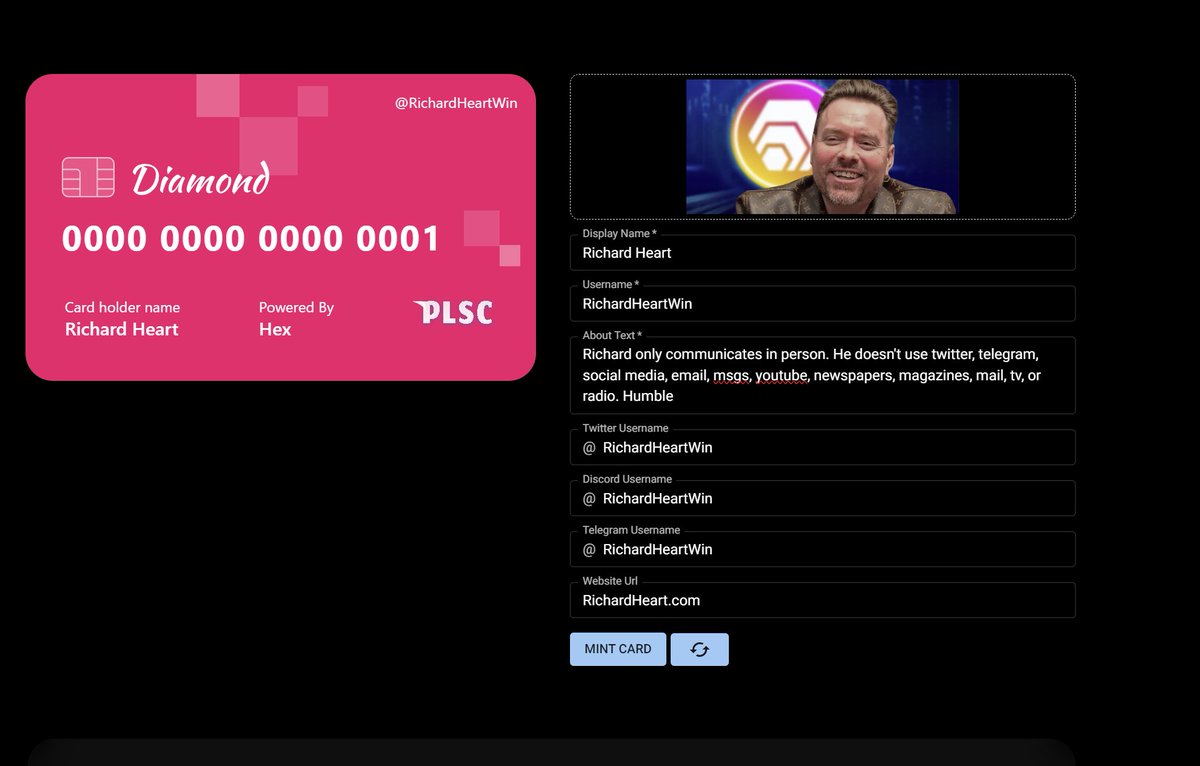Select the Discord Username field
Image resolution: width=1200 pixels, height=766 pixels.
click(823, 499)
